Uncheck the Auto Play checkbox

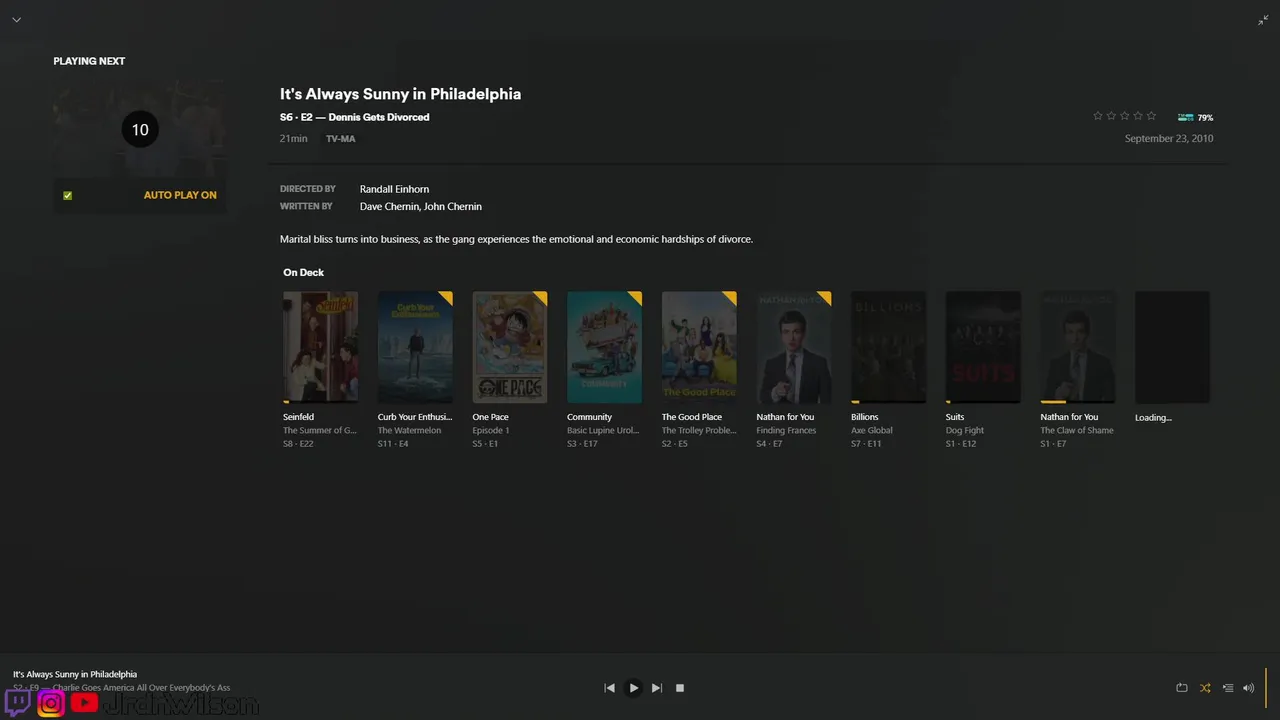click(x=68, y=195)
